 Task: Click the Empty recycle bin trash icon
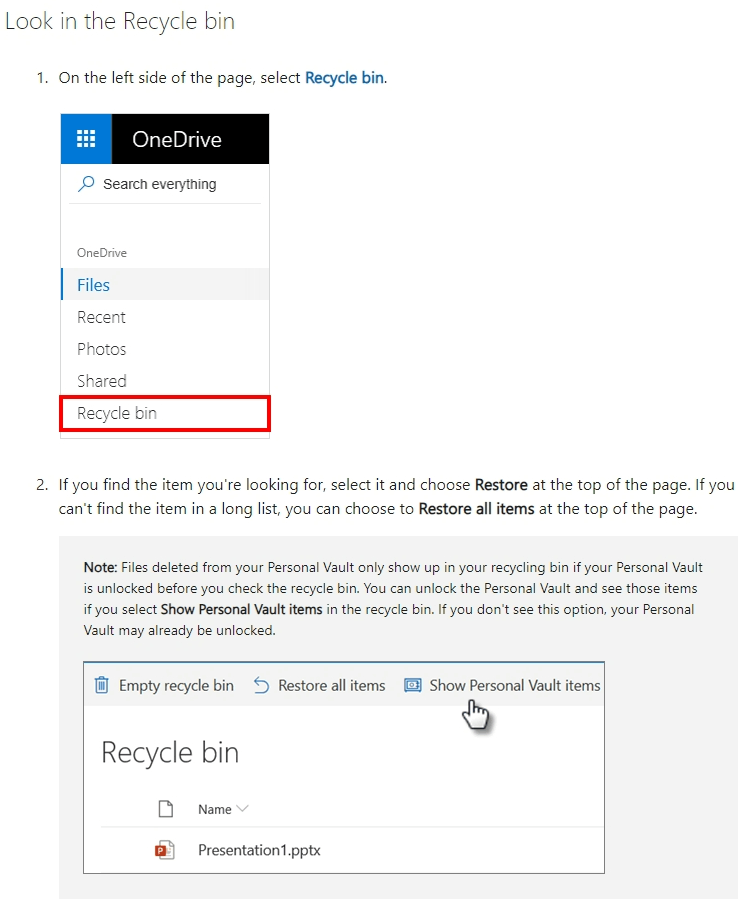pos(102,685)
